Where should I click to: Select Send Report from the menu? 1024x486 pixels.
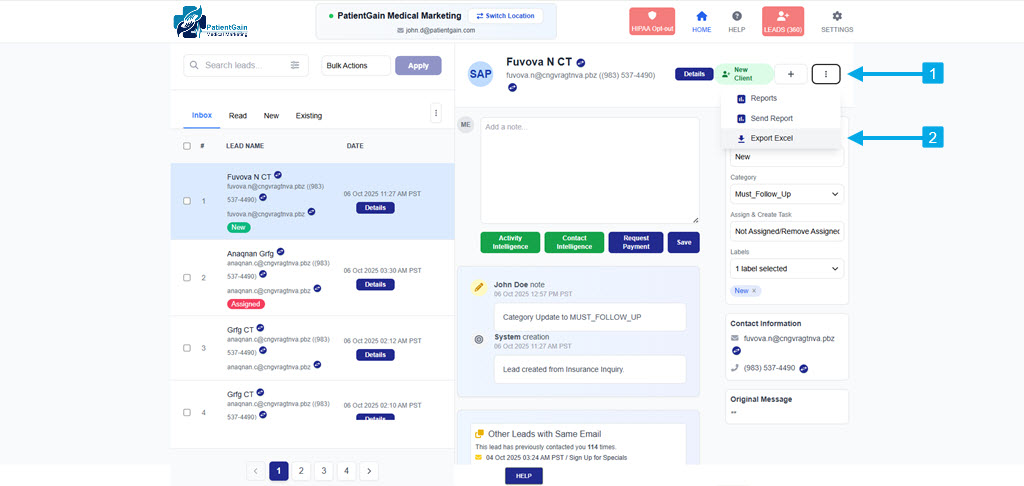click(780, 119)
